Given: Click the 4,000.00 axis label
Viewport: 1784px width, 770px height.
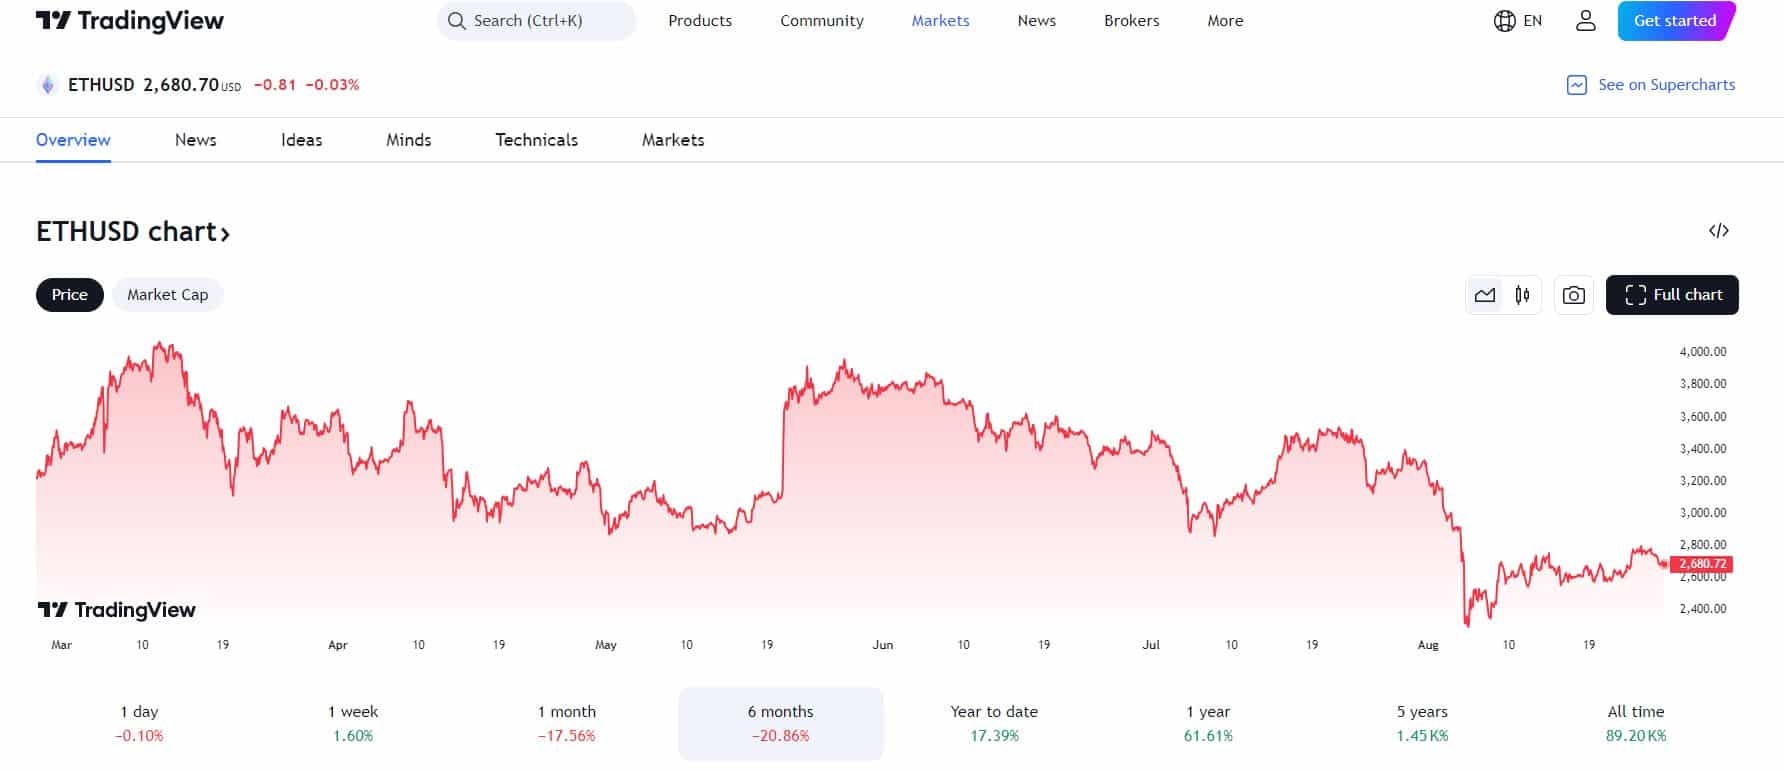Looking at the screenshot, I should (x=1703, y=352).
